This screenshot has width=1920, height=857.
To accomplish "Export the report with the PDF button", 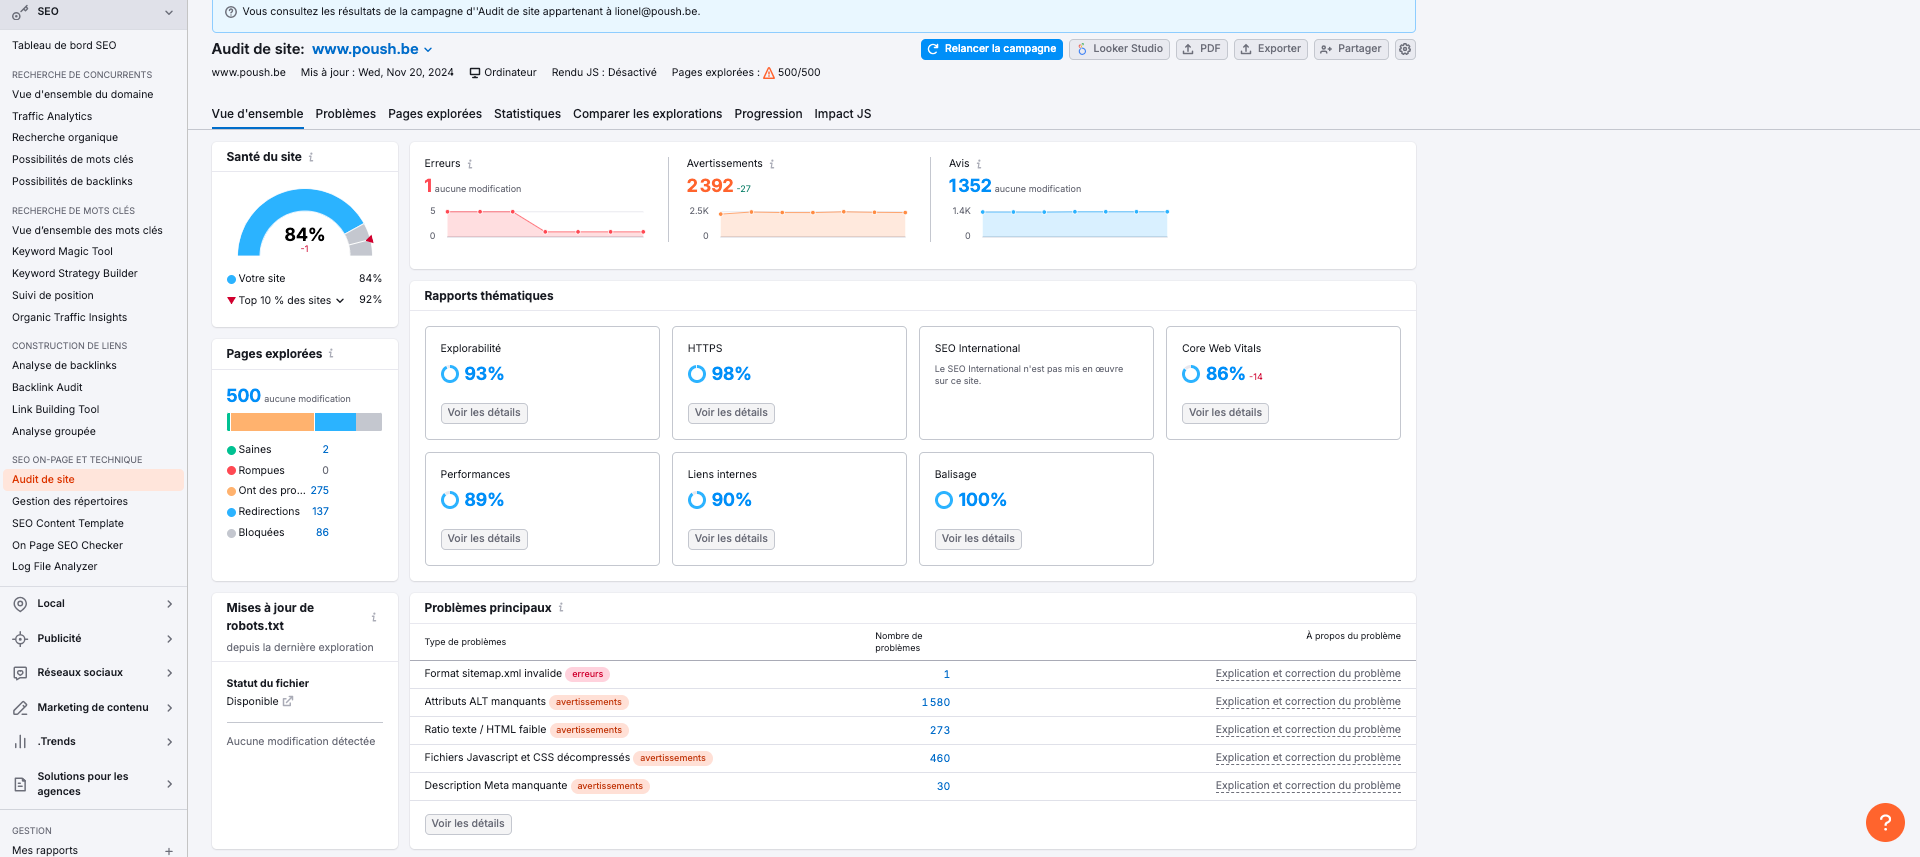I will [1201, 49].
